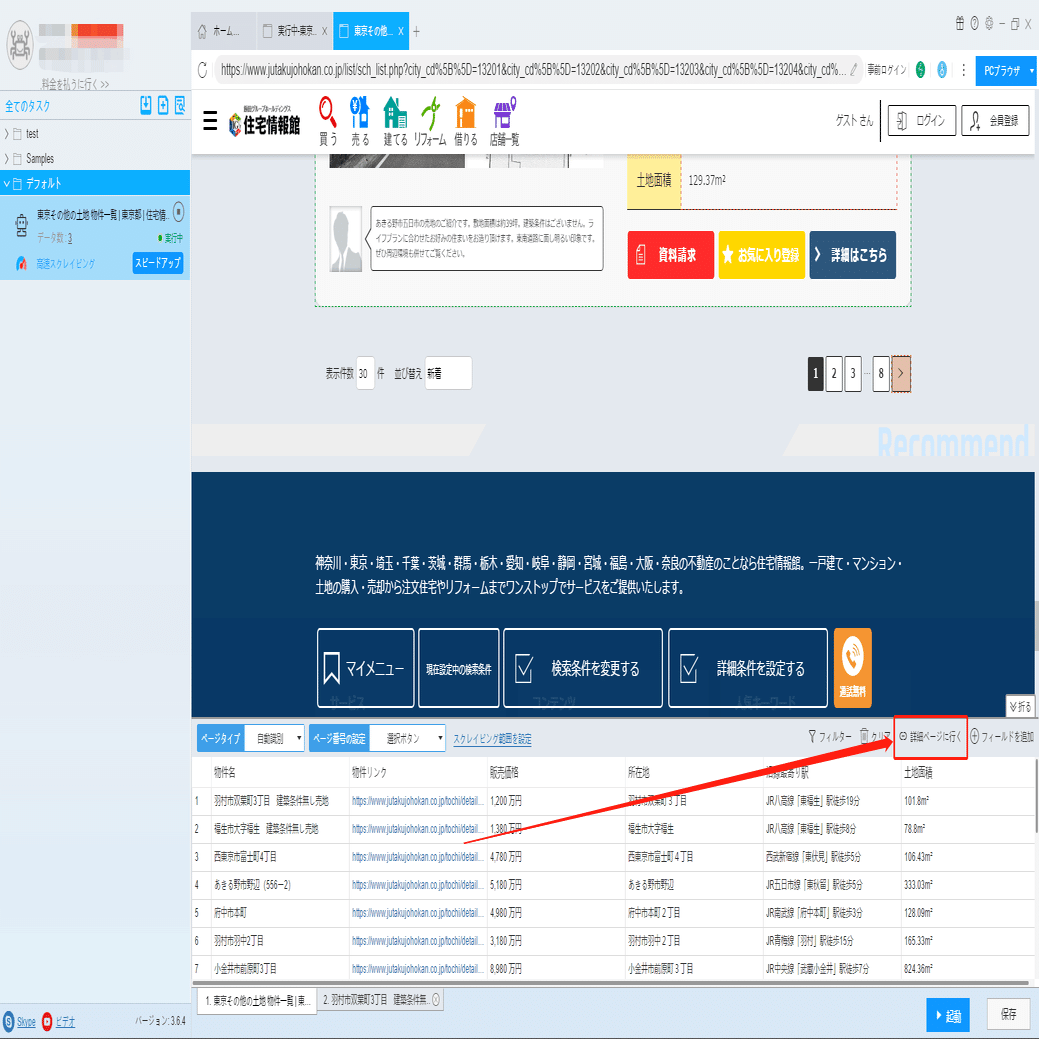Click the green circular browser toolbar icon
The width and height of the screenshot is (1039, 1039).
(920, 70)
